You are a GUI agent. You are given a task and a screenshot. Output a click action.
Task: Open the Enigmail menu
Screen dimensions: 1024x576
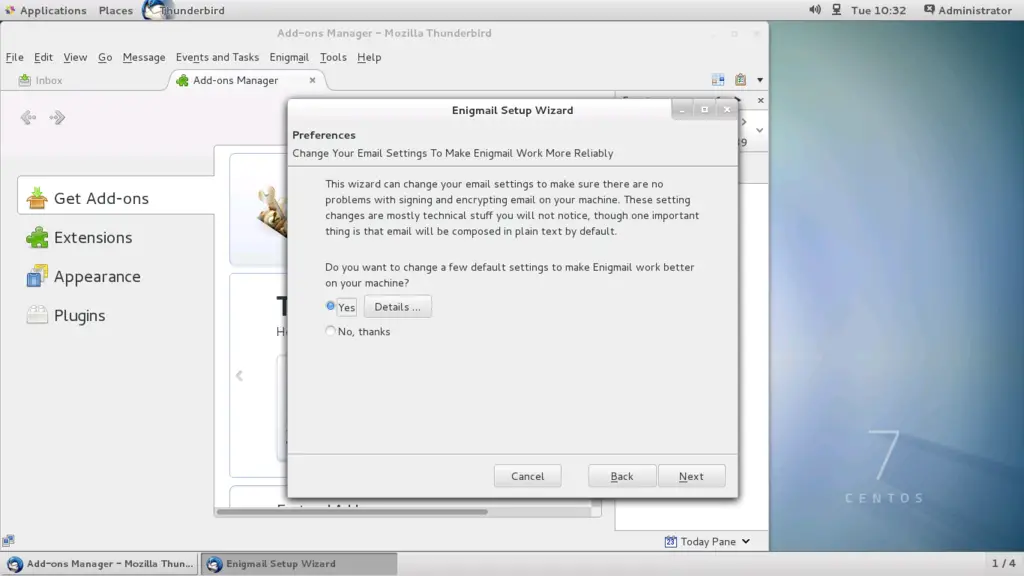tap(289, 57)
